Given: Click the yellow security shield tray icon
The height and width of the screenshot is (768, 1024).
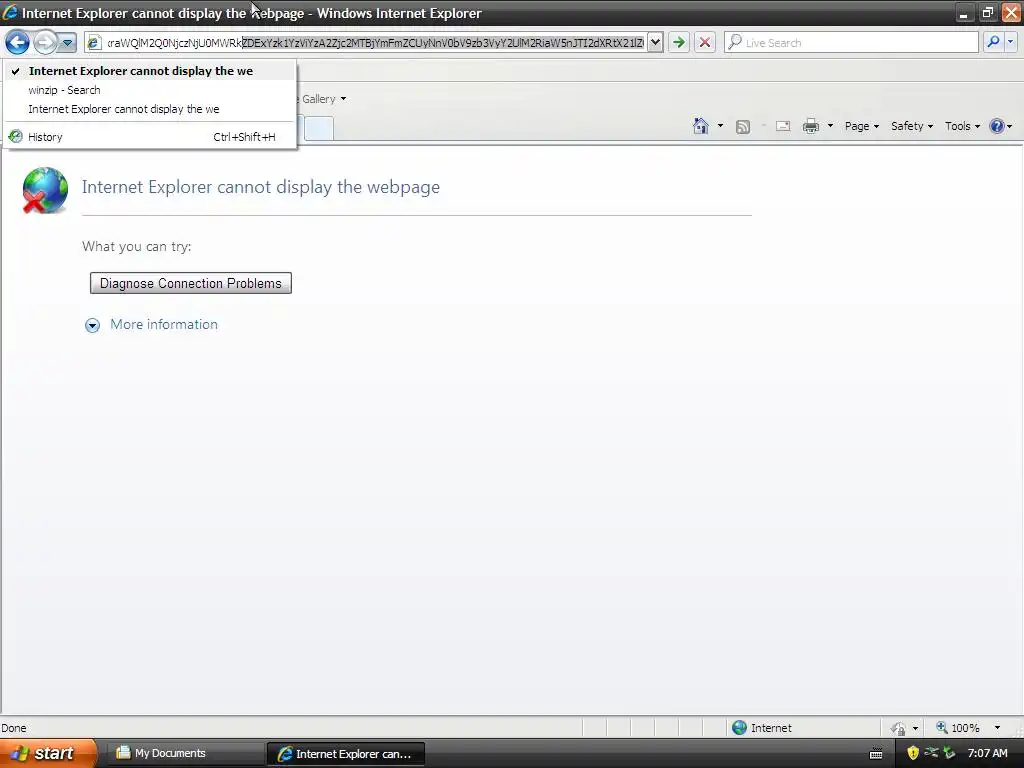Looking at the screenshot, I should coord(913,753).
